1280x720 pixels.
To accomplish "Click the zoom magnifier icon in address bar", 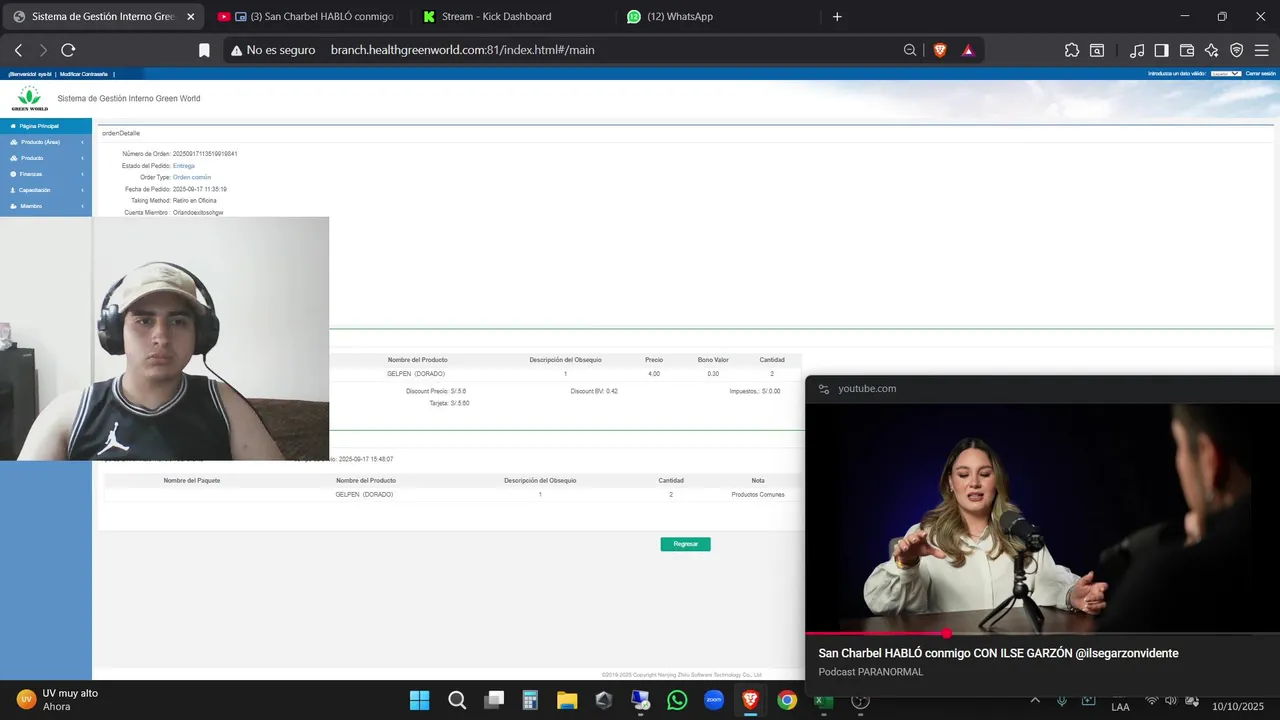I will pos(910,50).
